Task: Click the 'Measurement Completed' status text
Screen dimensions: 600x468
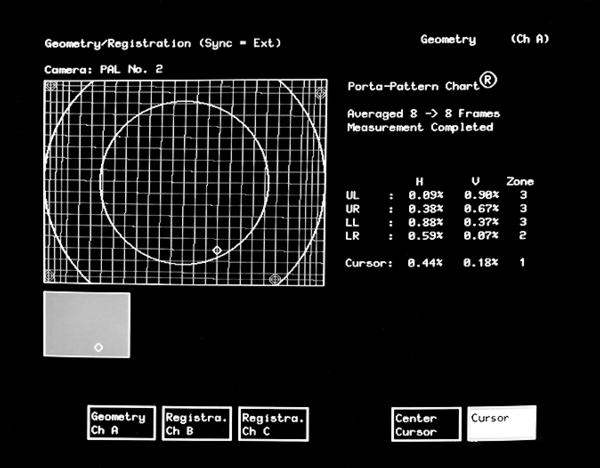Action: click(x=420, y=127)
